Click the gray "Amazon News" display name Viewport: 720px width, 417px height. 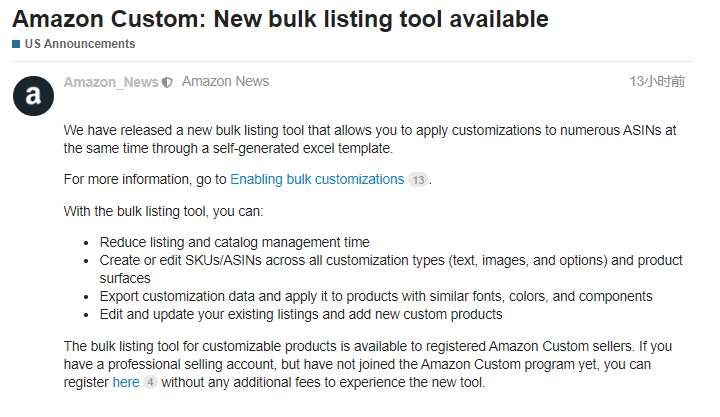[225, 81]
